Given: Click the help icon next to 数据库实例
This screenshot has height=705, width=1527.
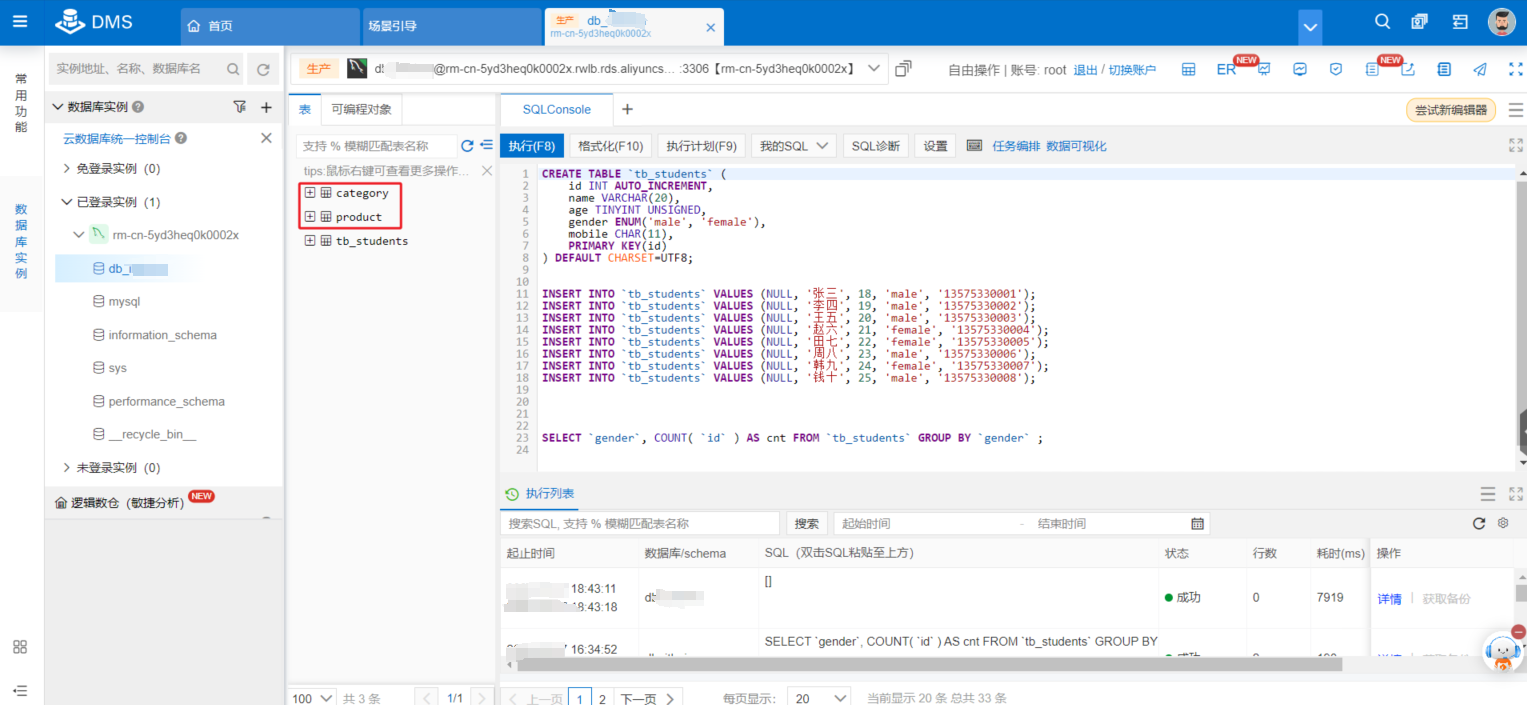Looking at the screenshot, I should (x=138, y=107).
